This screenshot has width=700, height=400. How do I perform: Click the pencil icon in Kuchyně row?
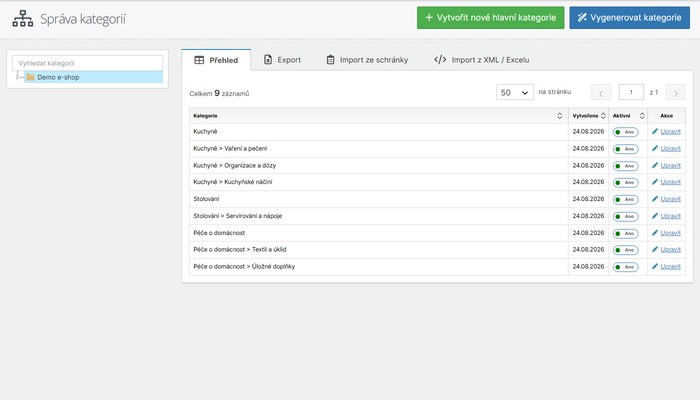point(655,131)
